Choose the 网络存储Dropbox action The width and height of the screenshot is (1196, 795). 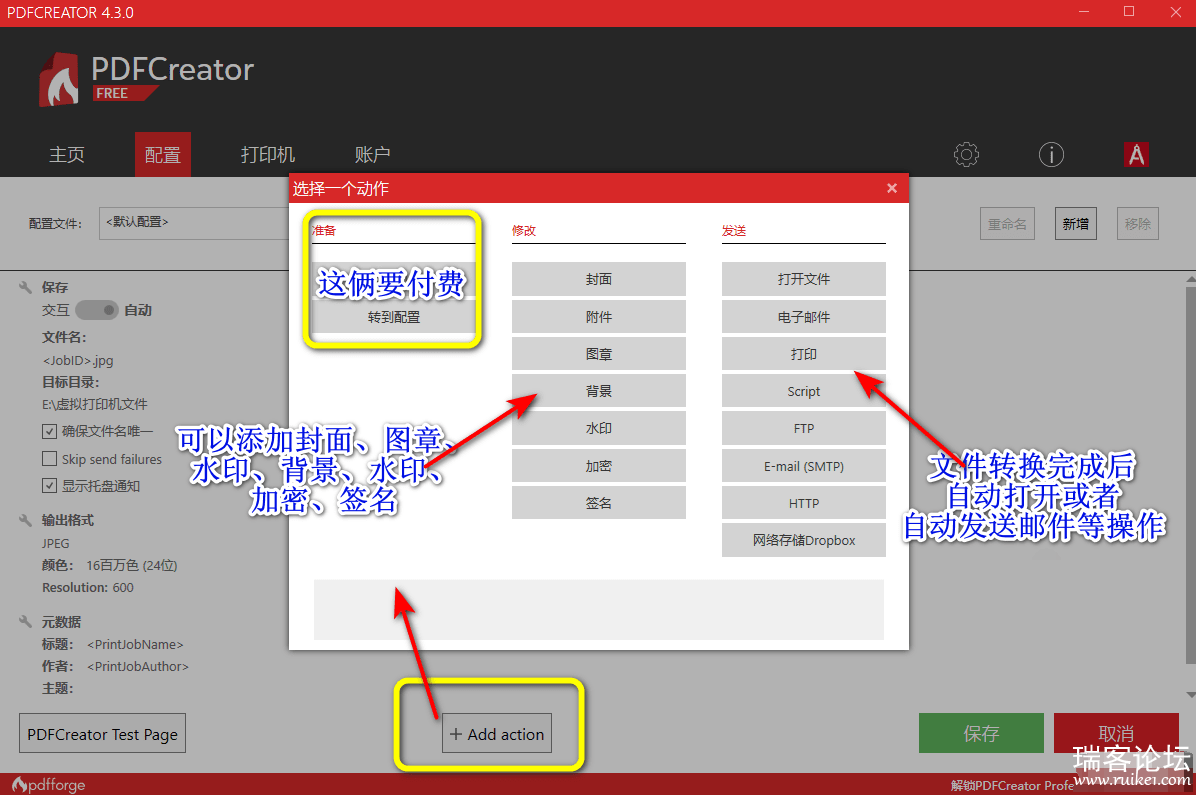804,540
